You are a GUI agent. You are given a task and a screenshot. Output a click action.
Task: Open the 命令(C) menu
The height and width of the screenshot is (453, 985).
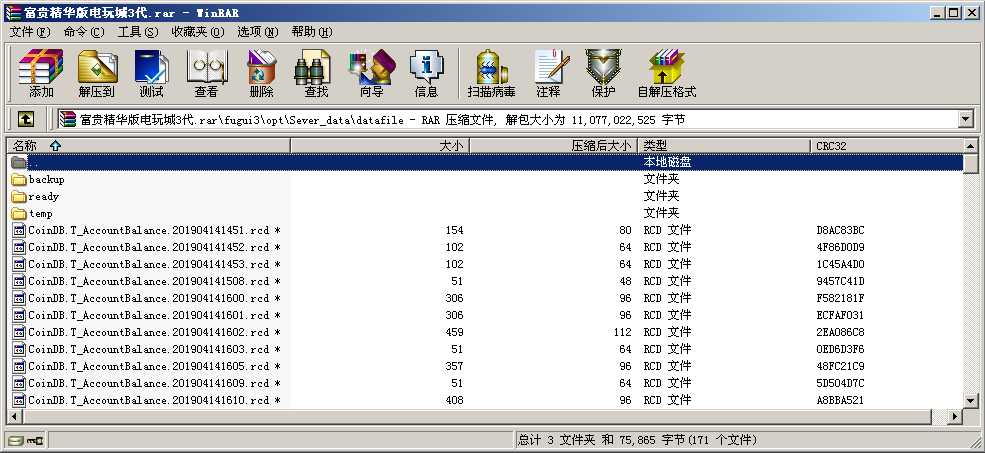click(x=84, y=32)
